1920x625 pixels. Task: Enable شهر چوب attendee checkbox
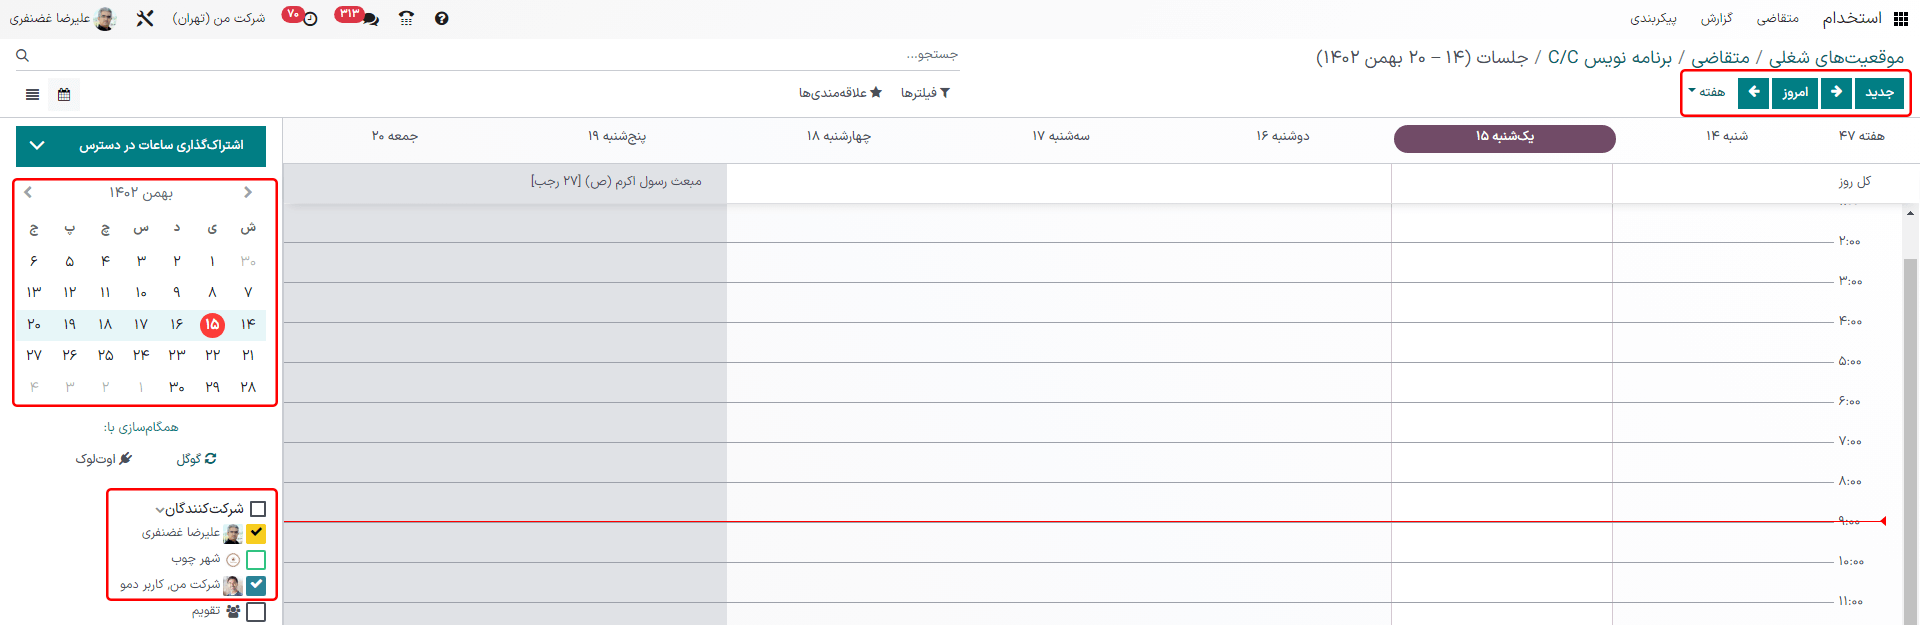click(256, 560)
